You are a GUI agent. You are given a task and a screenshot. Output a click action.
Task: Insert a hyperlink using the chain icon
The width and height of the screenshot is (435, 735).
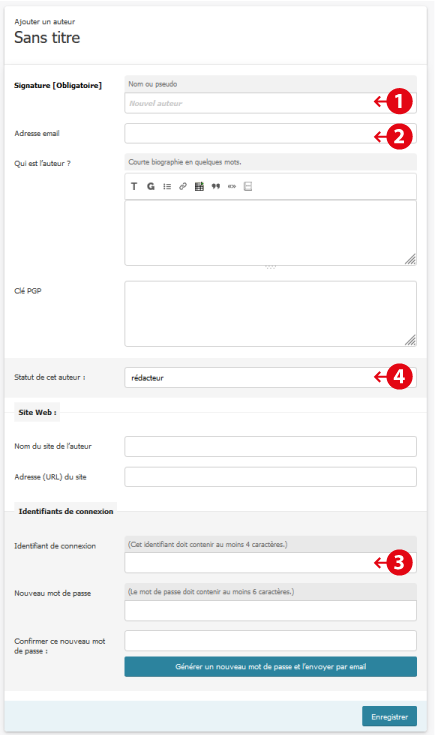[183, 187]
